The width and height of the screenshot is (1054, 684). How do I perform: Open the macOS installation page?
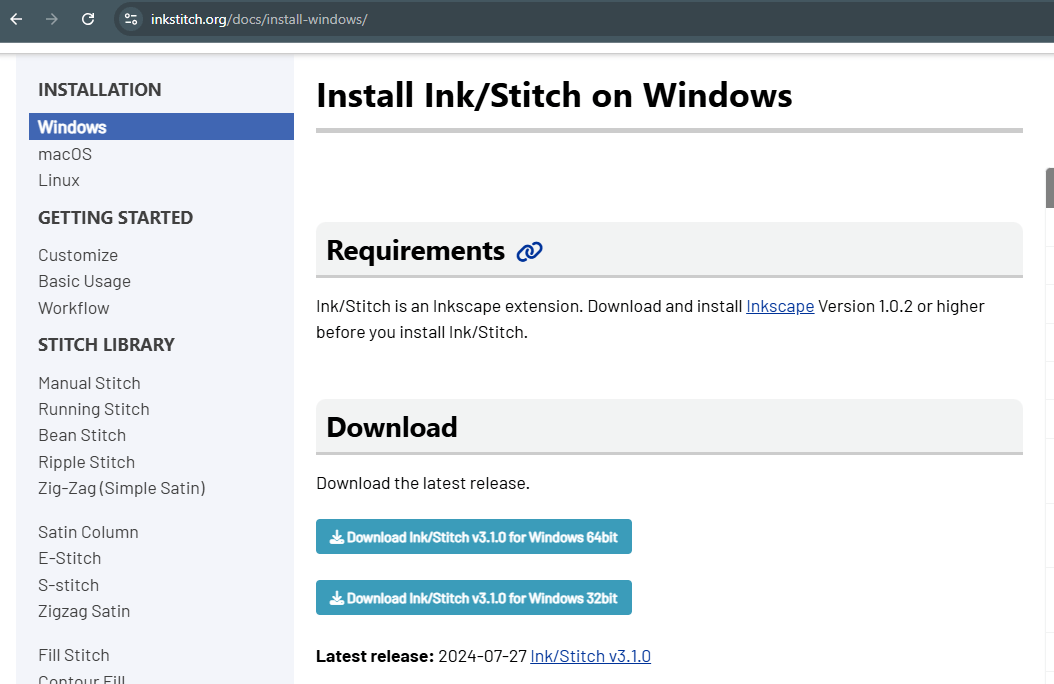coord(65,154)
